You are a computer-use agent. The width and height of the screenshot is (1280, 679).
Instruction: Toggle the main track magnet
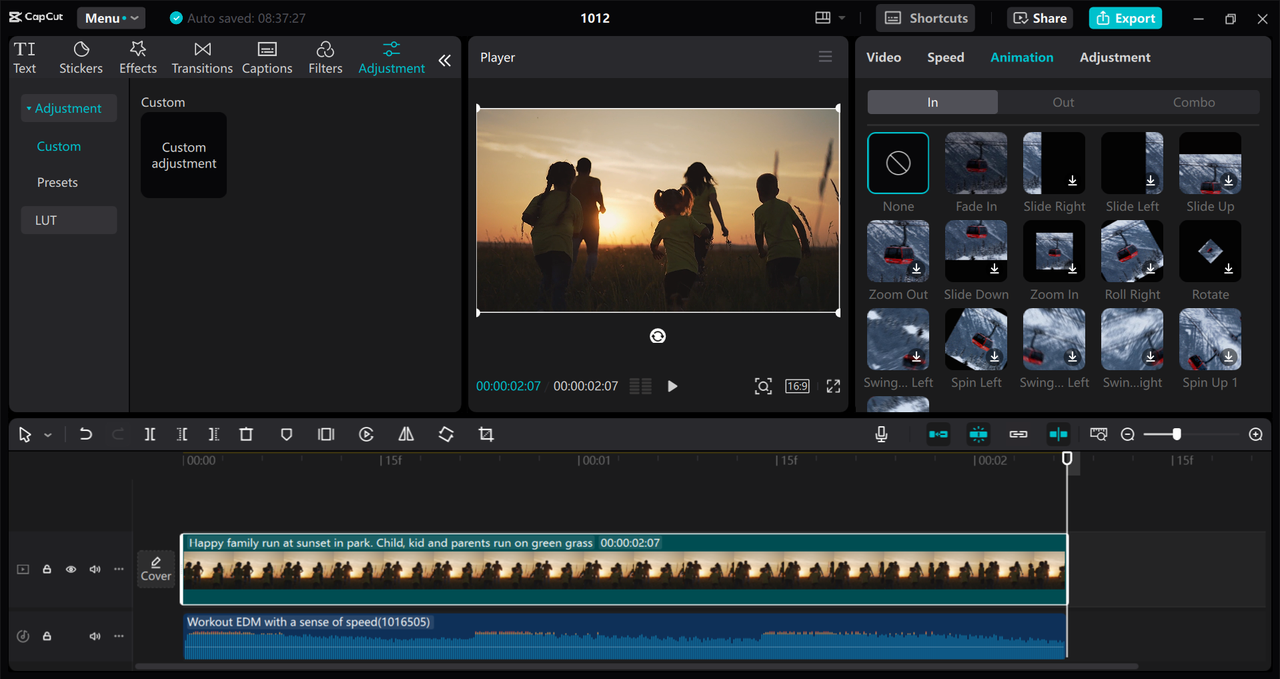(x=938, y=434)
